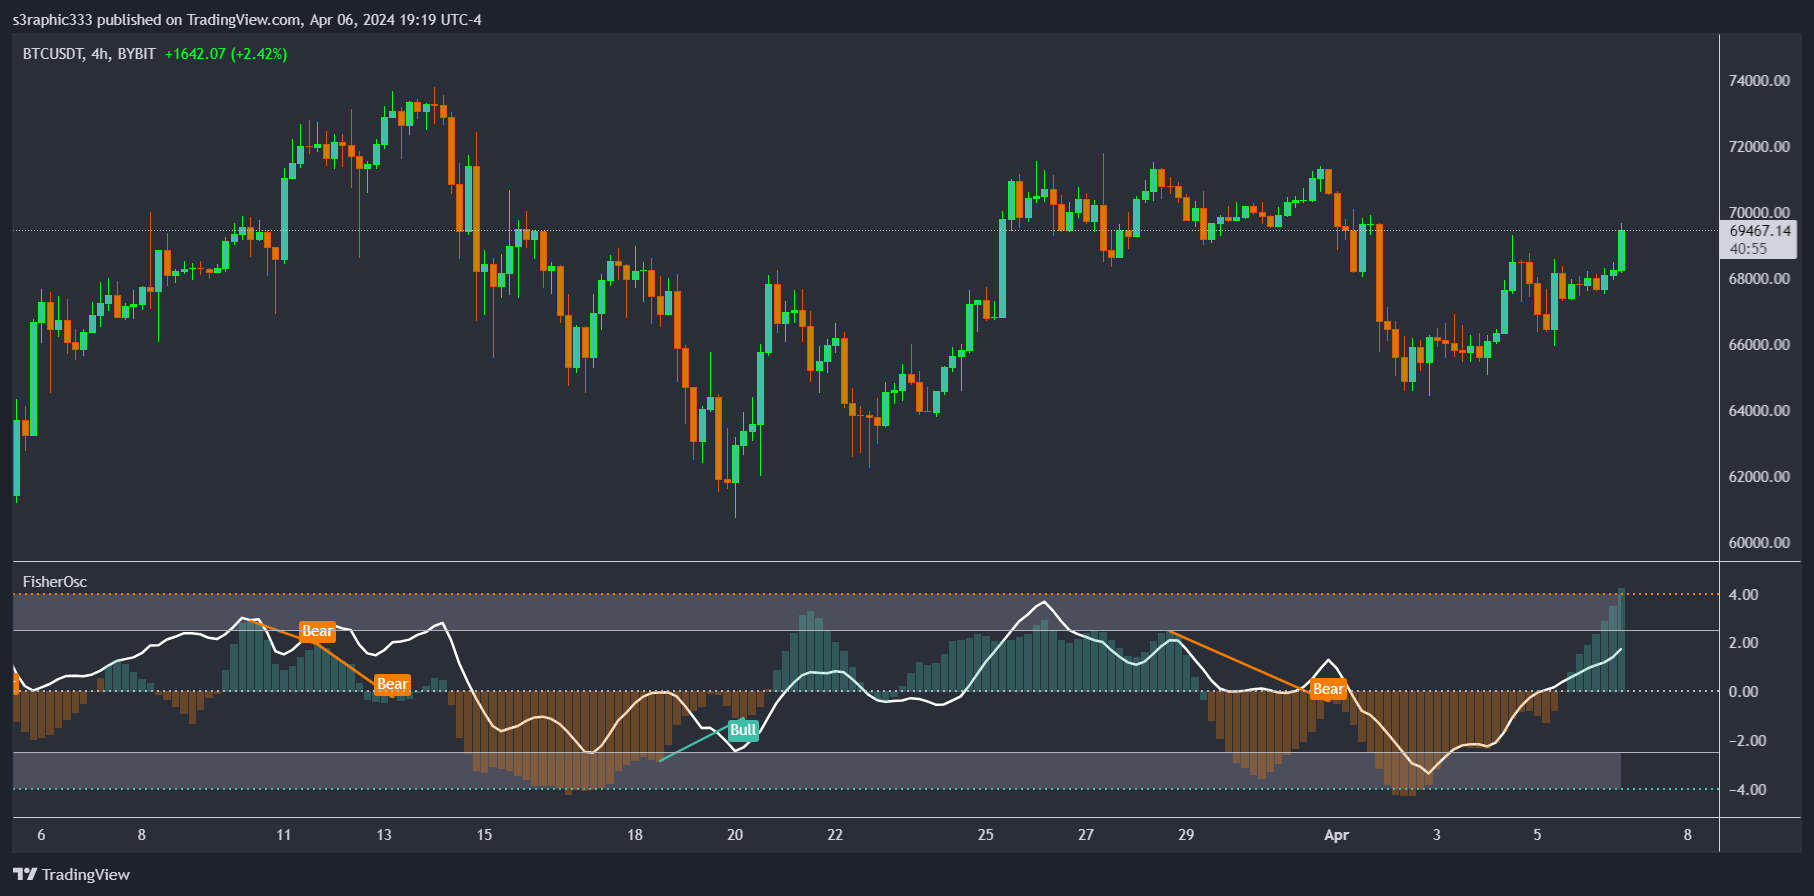Click the date label 15 on time axis
Viewport: 1814px width, 896px height.
point(484,835)
